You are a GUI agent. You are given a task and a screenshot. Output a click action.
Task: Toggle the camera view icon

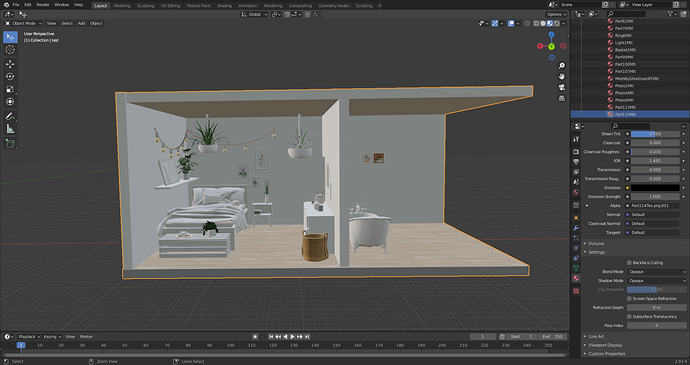[562, 87]
